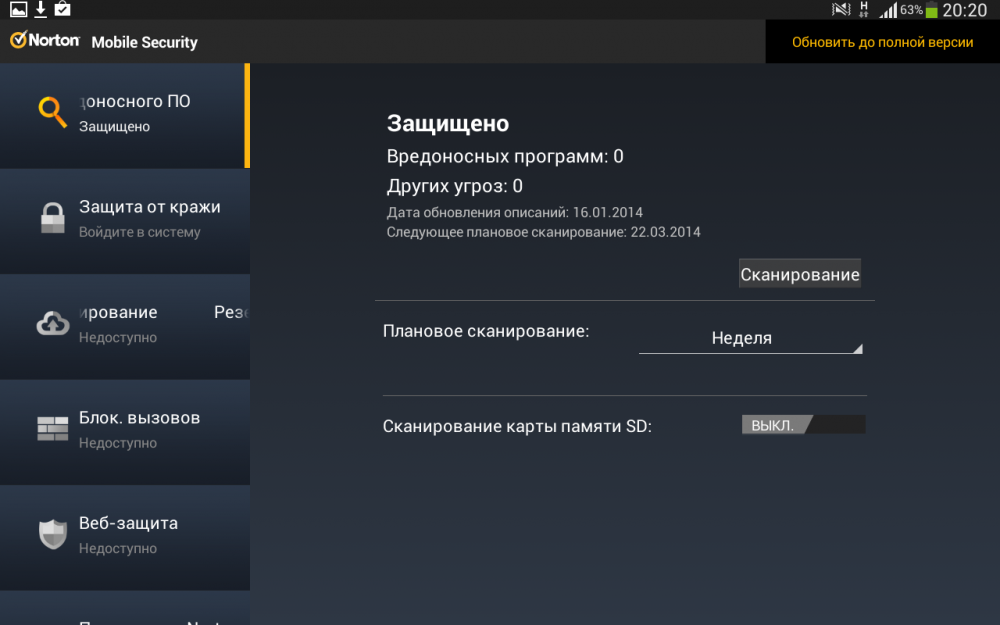Tap the signal strength icon
This screenshot has height=625, width=1000.
[x=888, y=10]
